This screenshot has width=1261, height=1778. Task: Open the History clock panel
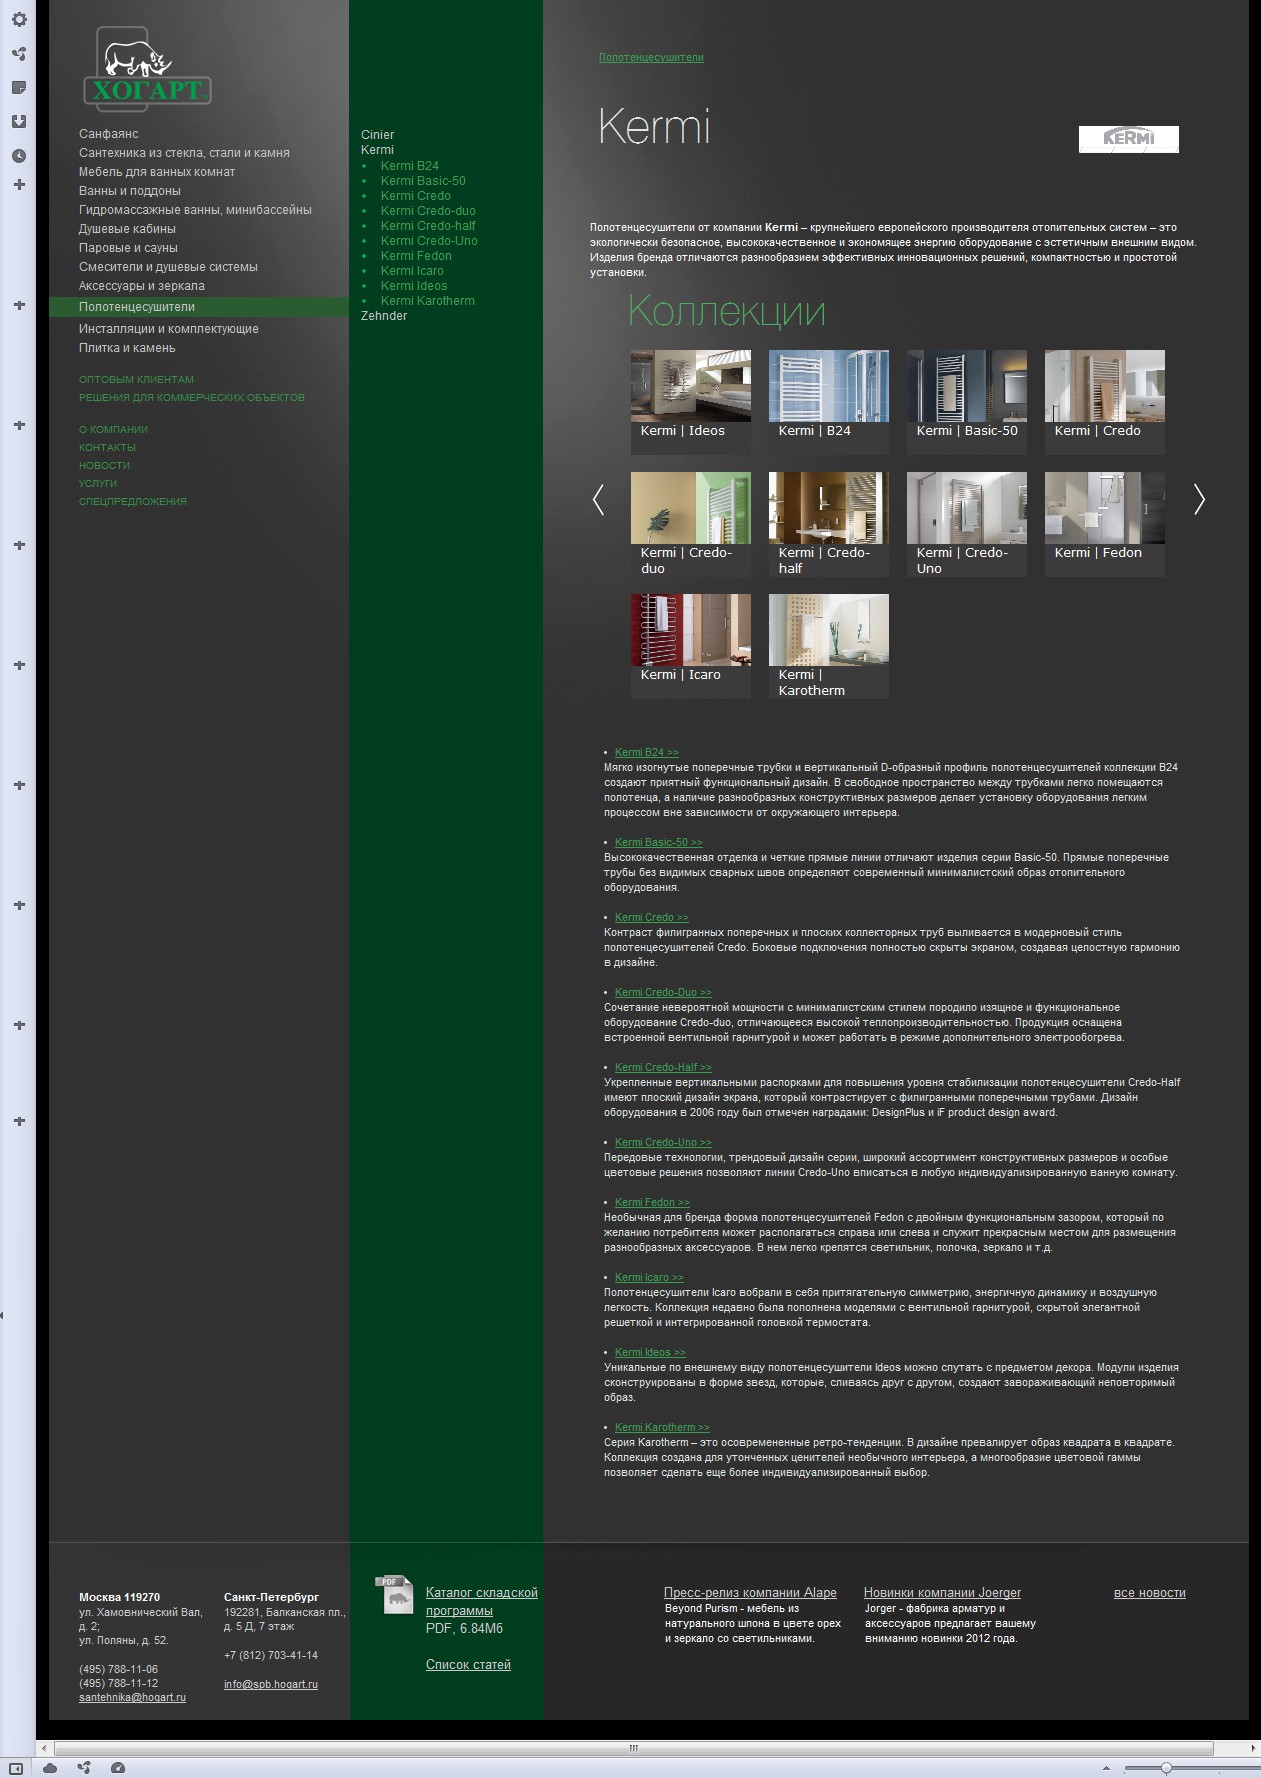click(x=18, y=156)
